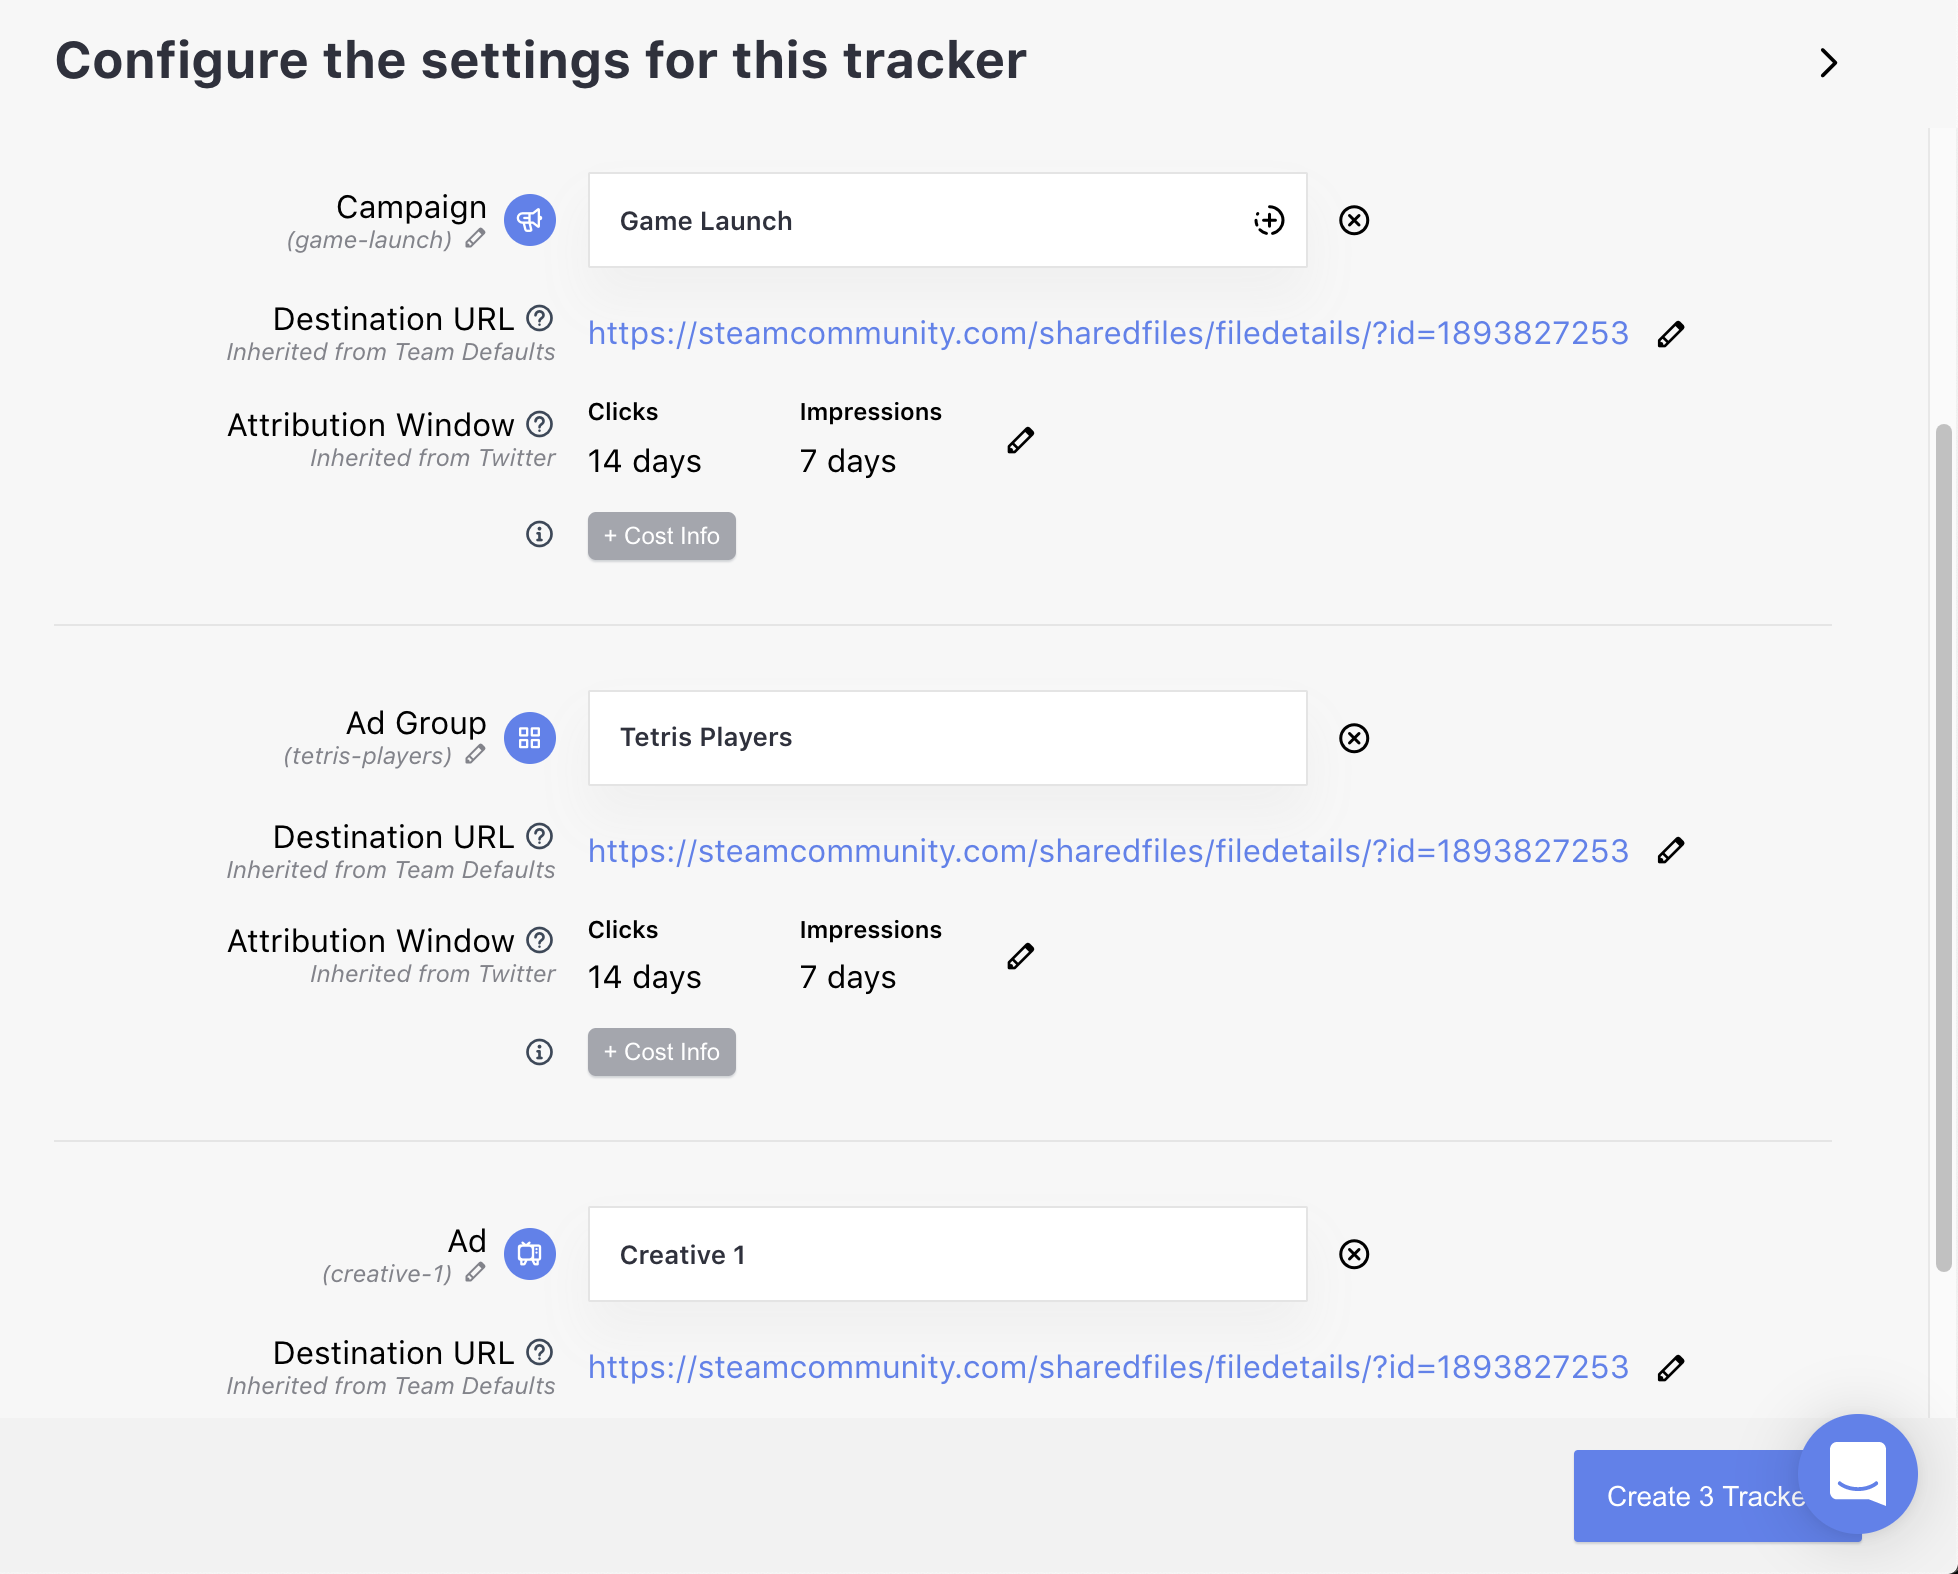Focus the Tetris Players input field
This screenshot has height=1574, width=1958.
(x=948, y=738)
